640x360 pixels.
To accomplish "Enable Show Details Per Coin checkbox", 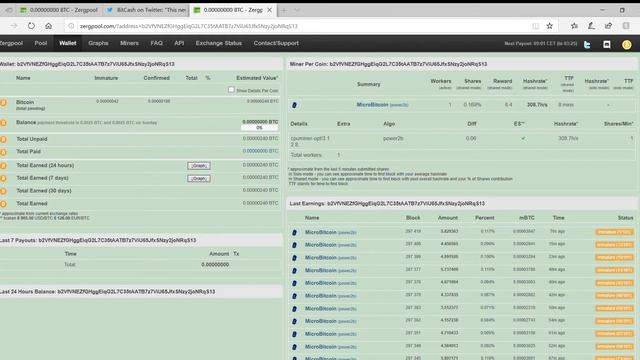I will click(x=231, y=90).
